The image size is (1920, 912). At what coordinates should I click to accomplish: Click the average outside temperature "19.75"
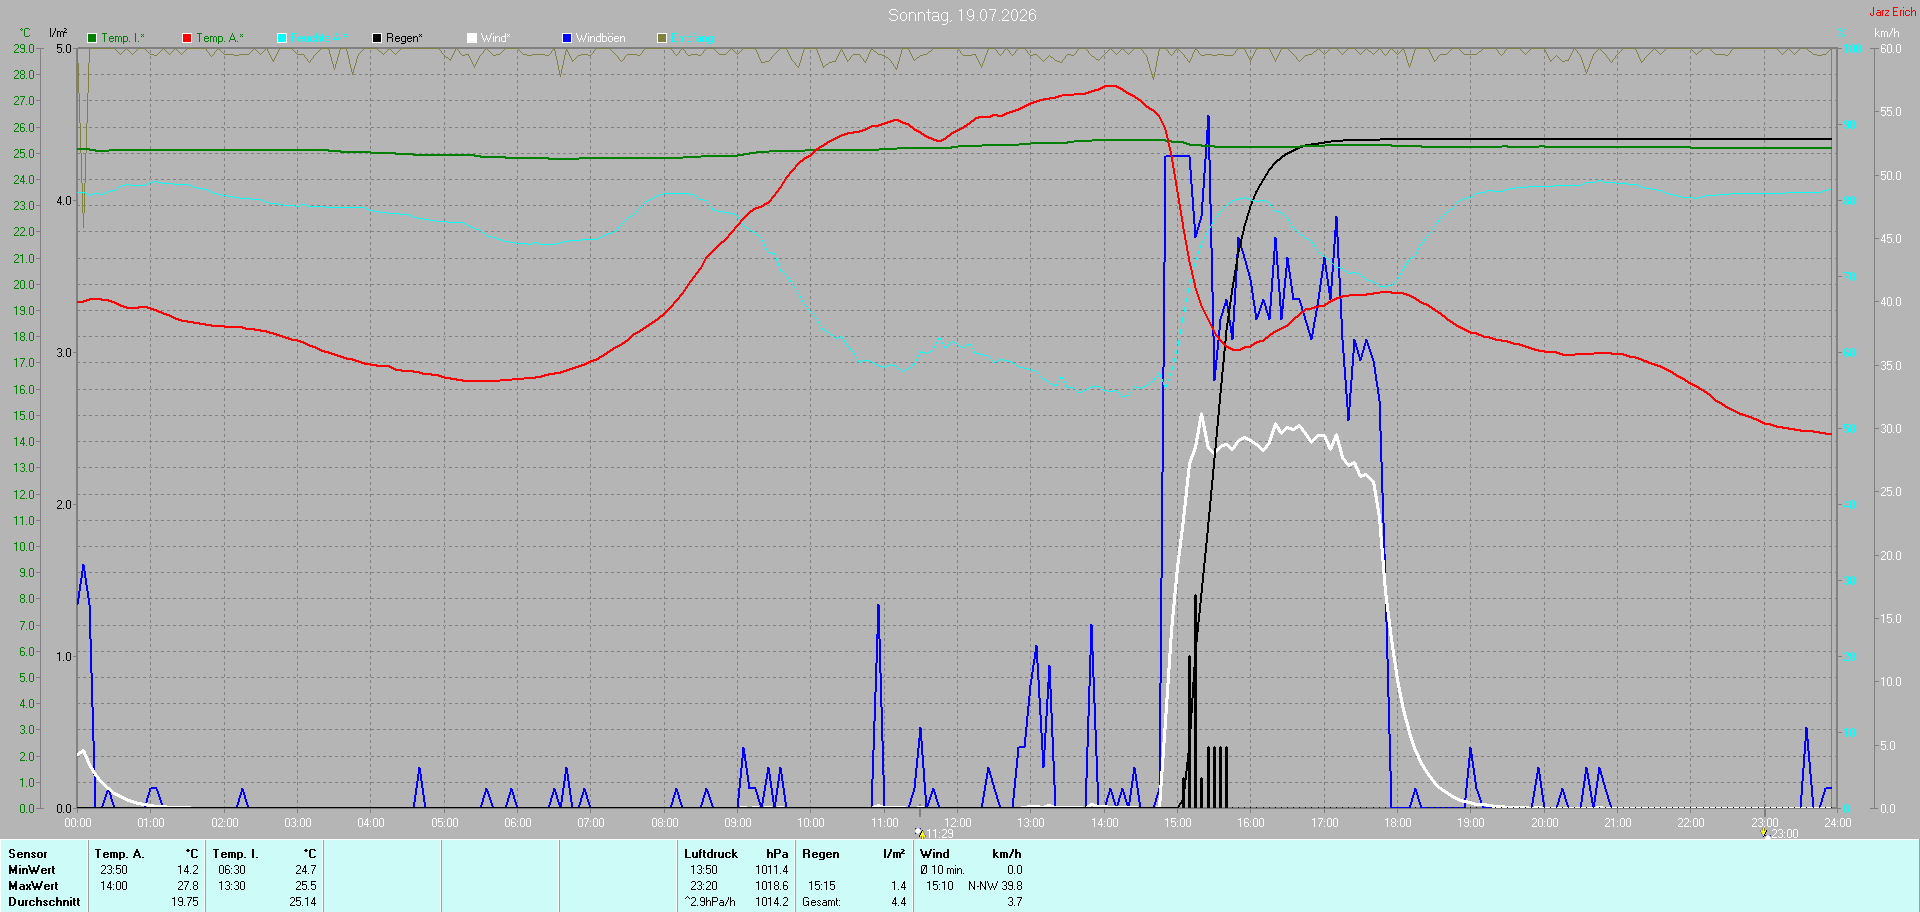185,902
